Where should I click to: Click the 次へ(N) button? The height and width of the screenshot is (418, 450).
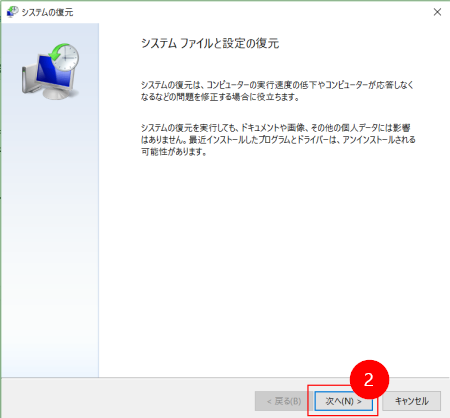344,401
